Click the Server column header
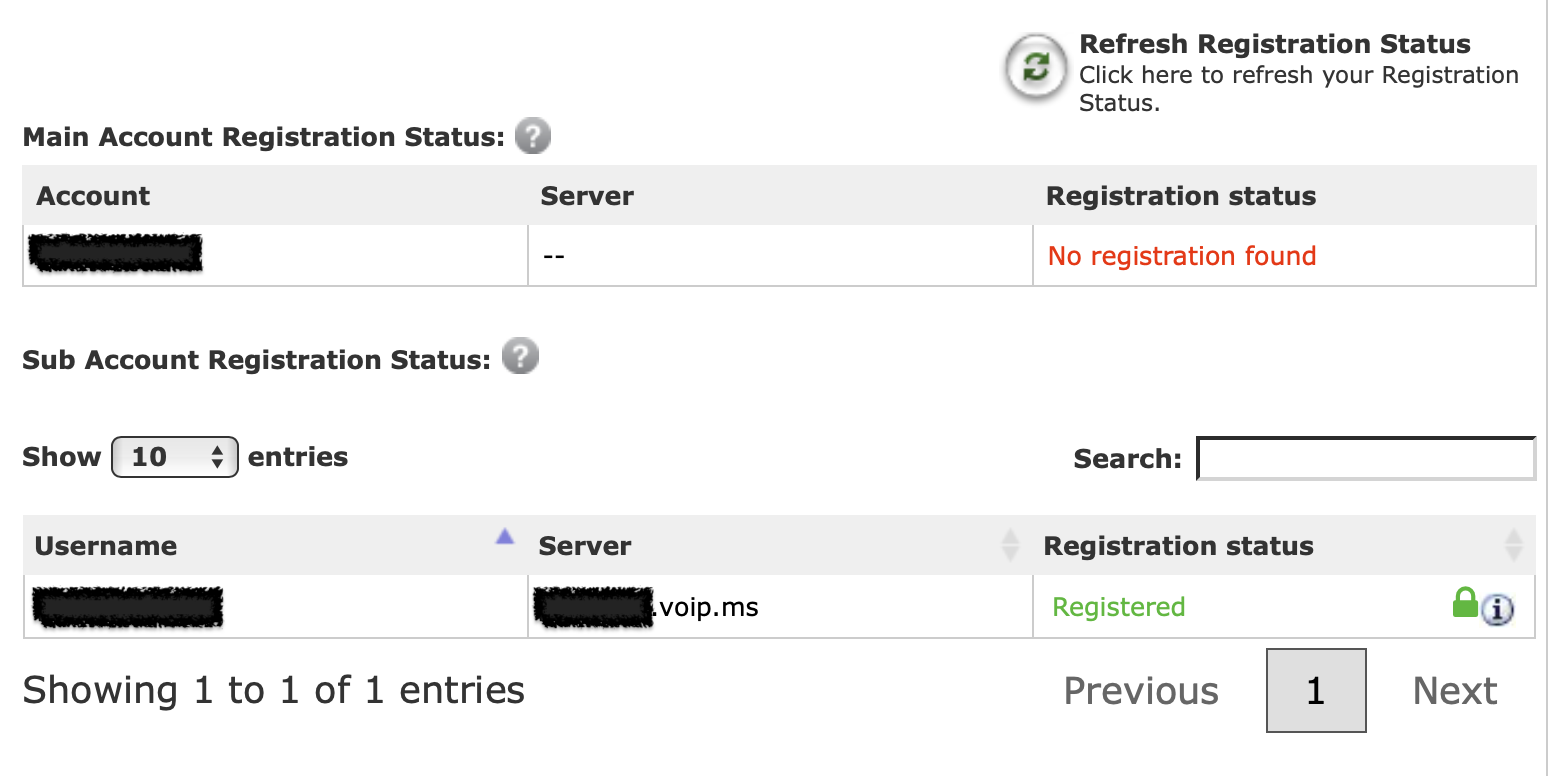Viewport: 1548px width, 776px height. coord(584,545)
